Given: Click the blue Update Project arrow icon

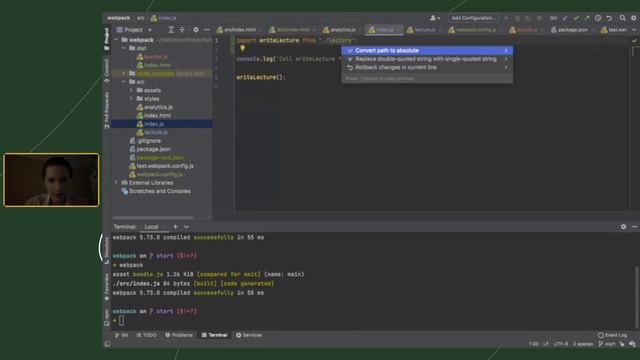Looking at the screenshot, I should coord(565,18).
